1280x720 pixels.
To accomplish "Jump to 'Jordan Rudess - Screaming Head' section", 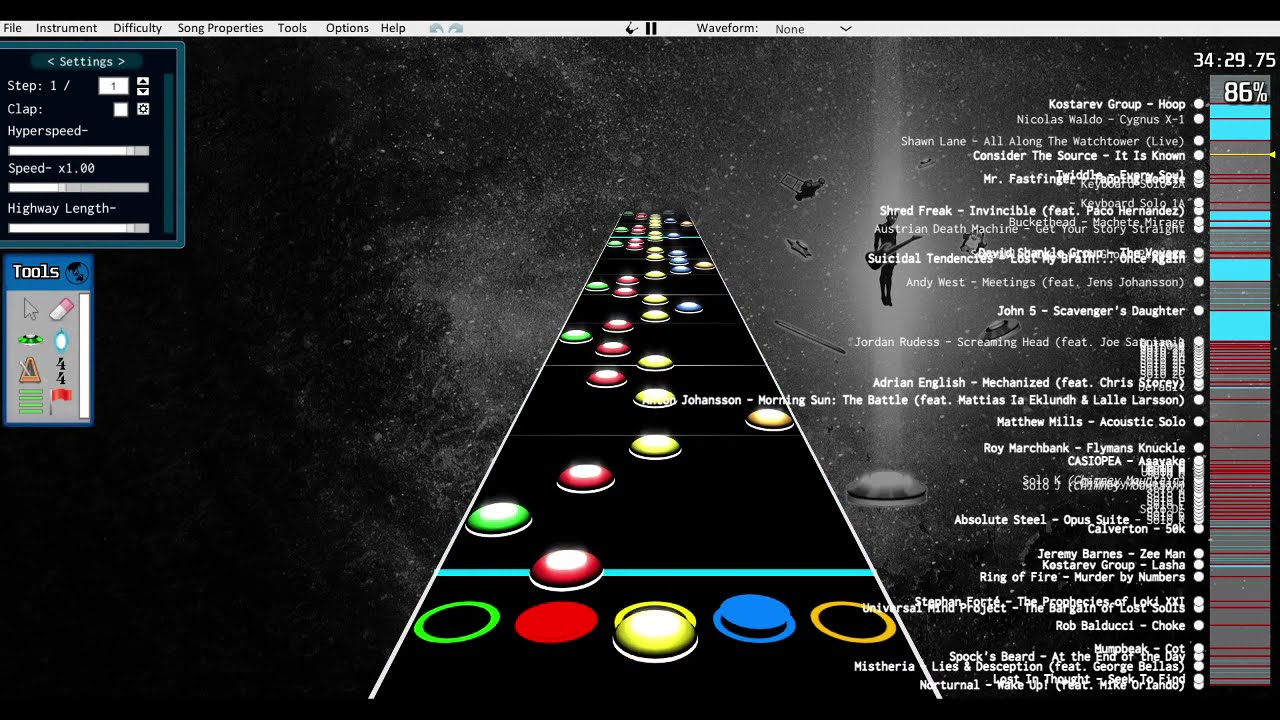I will pyautogui.click(x=1018, y=342).
